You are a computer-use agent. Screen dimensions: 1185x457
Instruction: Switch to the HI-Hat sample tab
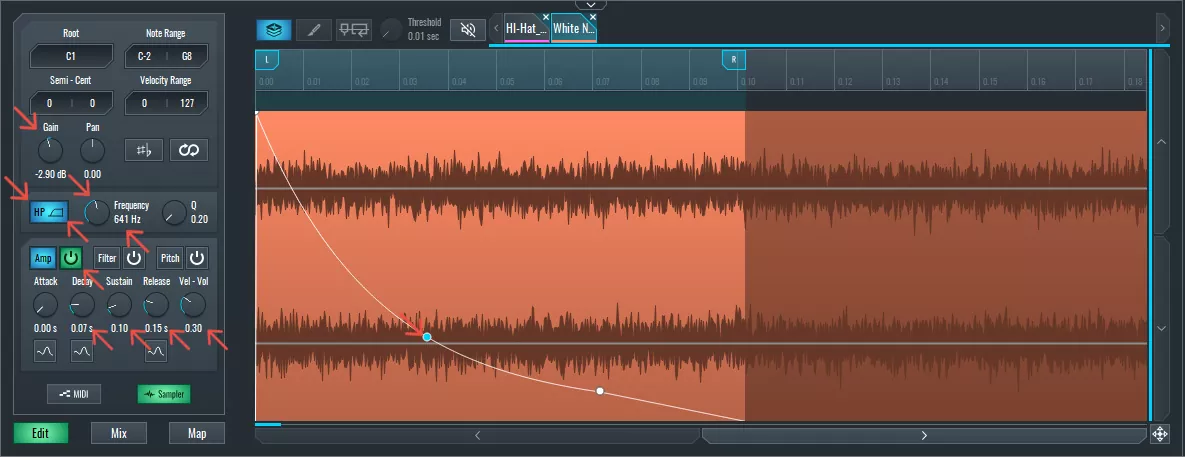pos(524,29)
